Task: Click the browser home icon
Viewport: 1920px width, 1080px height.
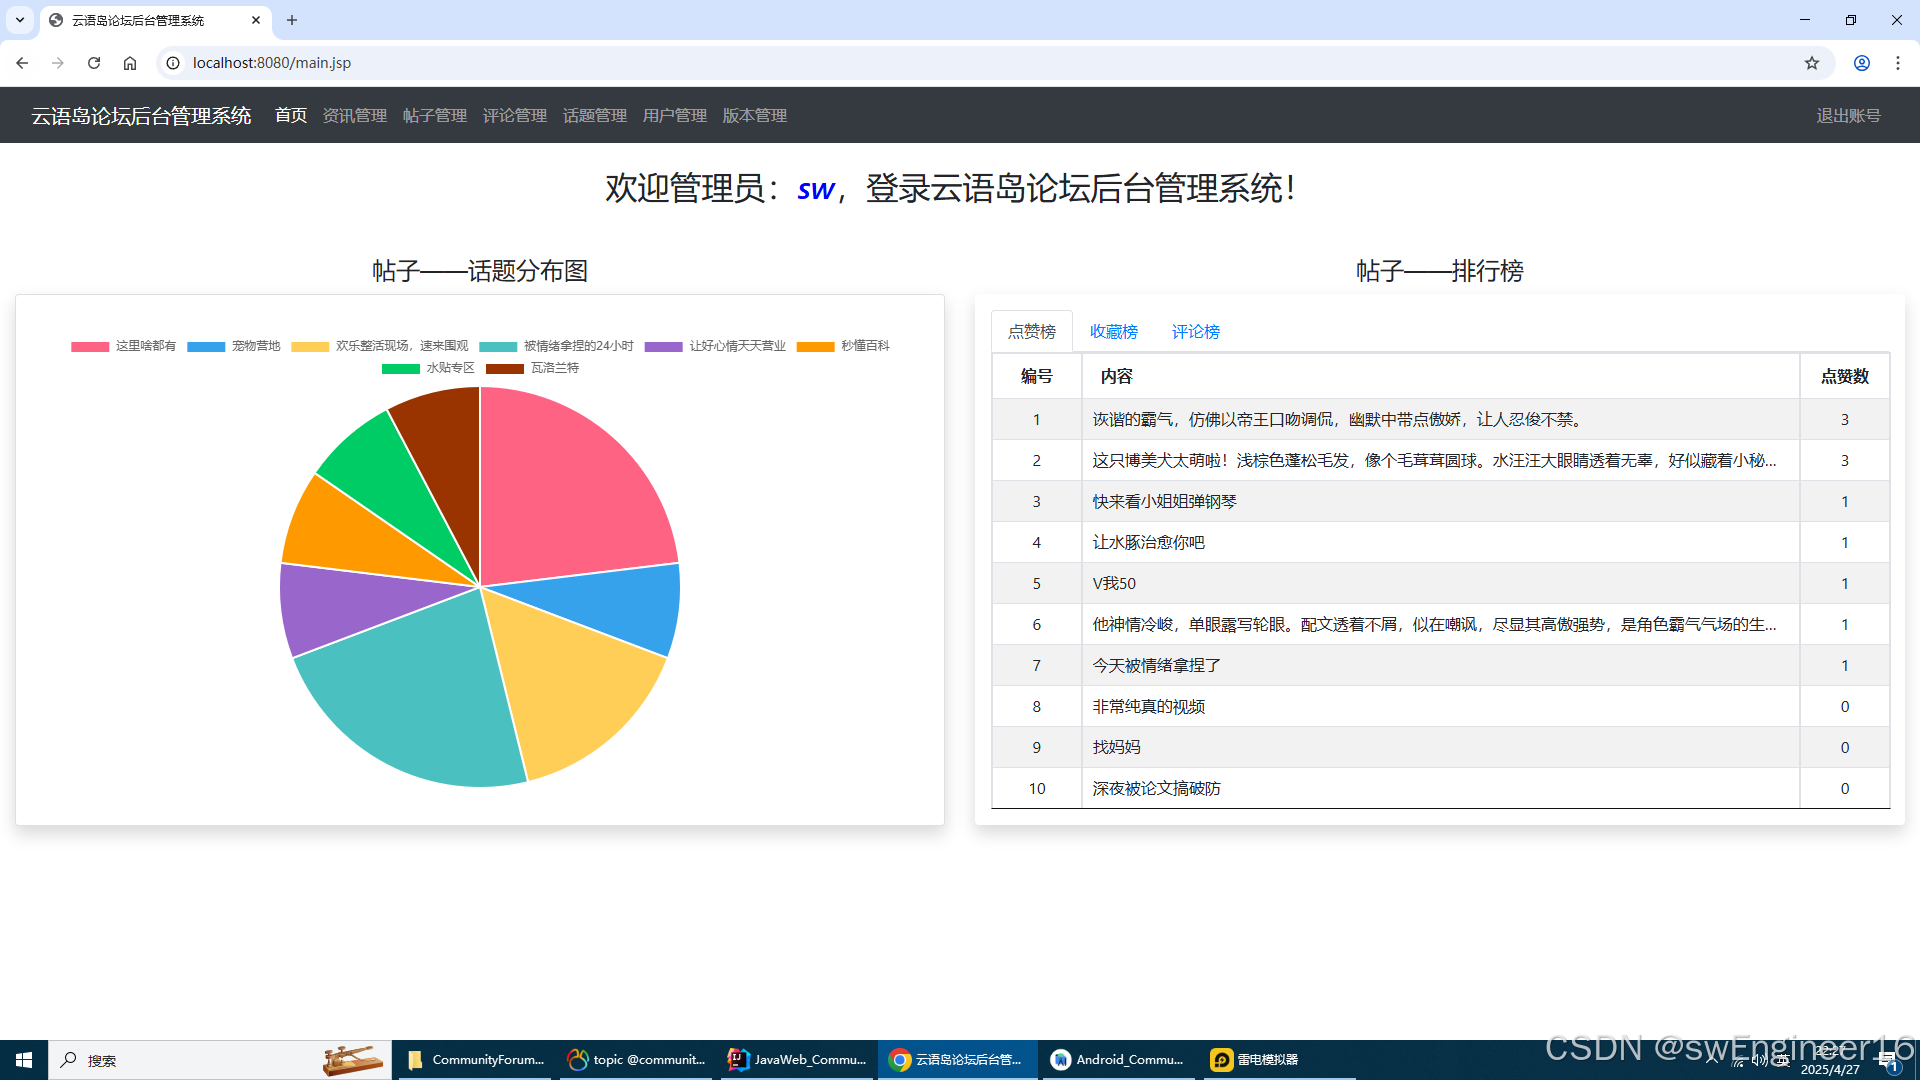Action: 130,63
